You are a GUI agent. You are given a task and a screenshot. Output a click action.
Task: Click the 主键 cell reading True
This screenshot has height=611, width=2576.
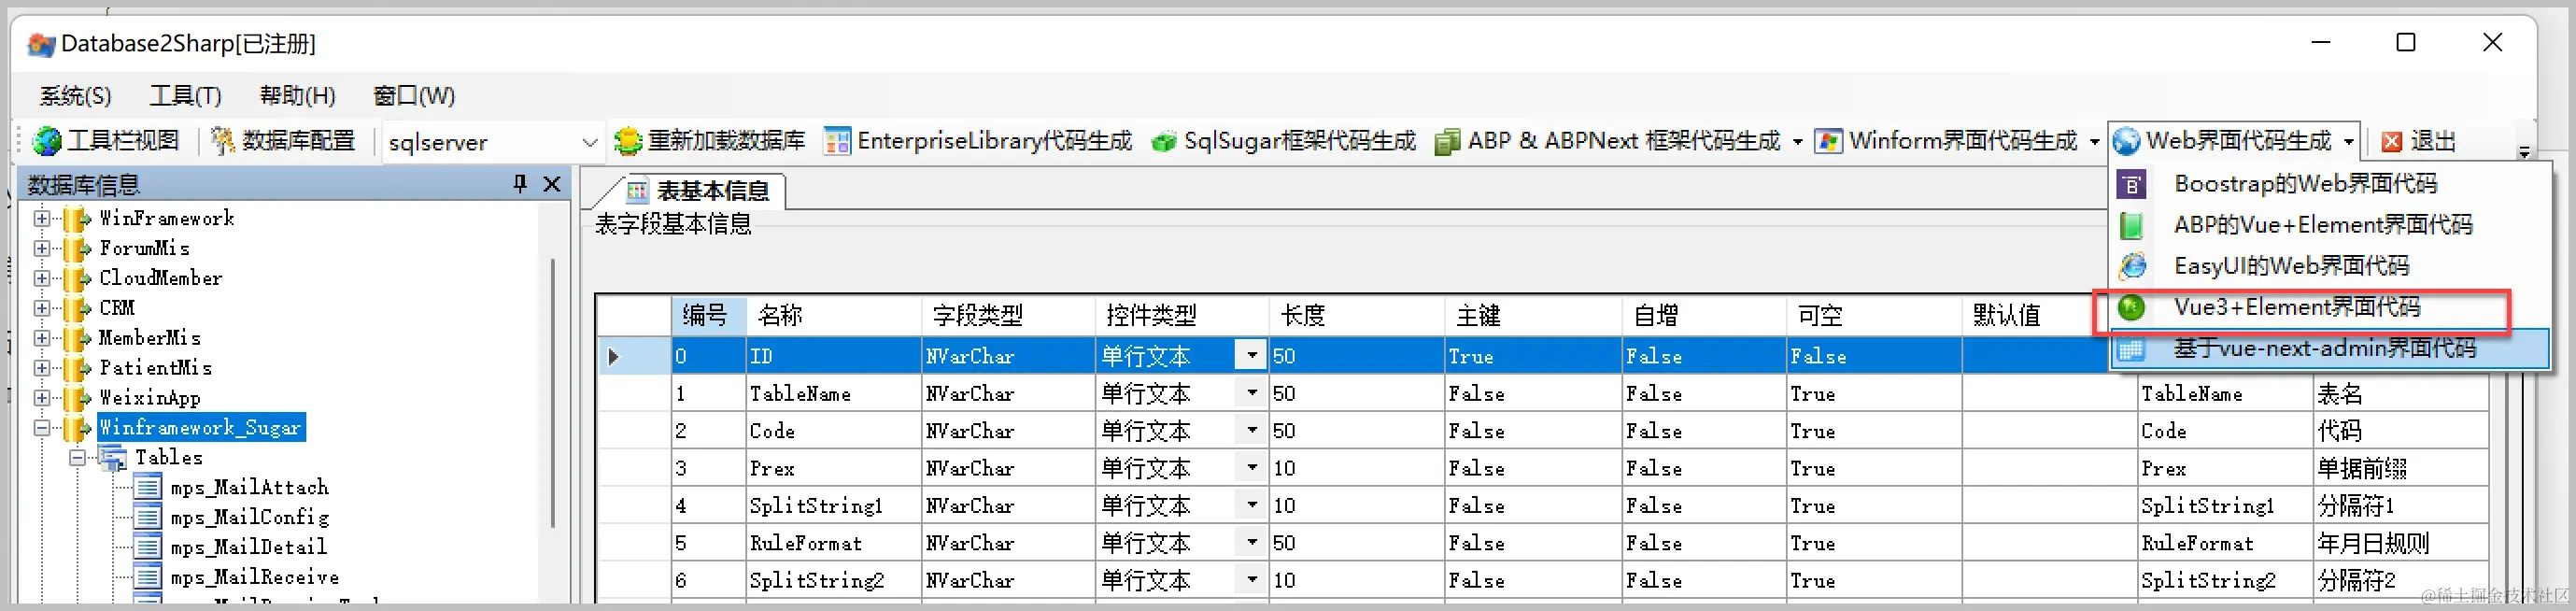(x=1533, y=356)
